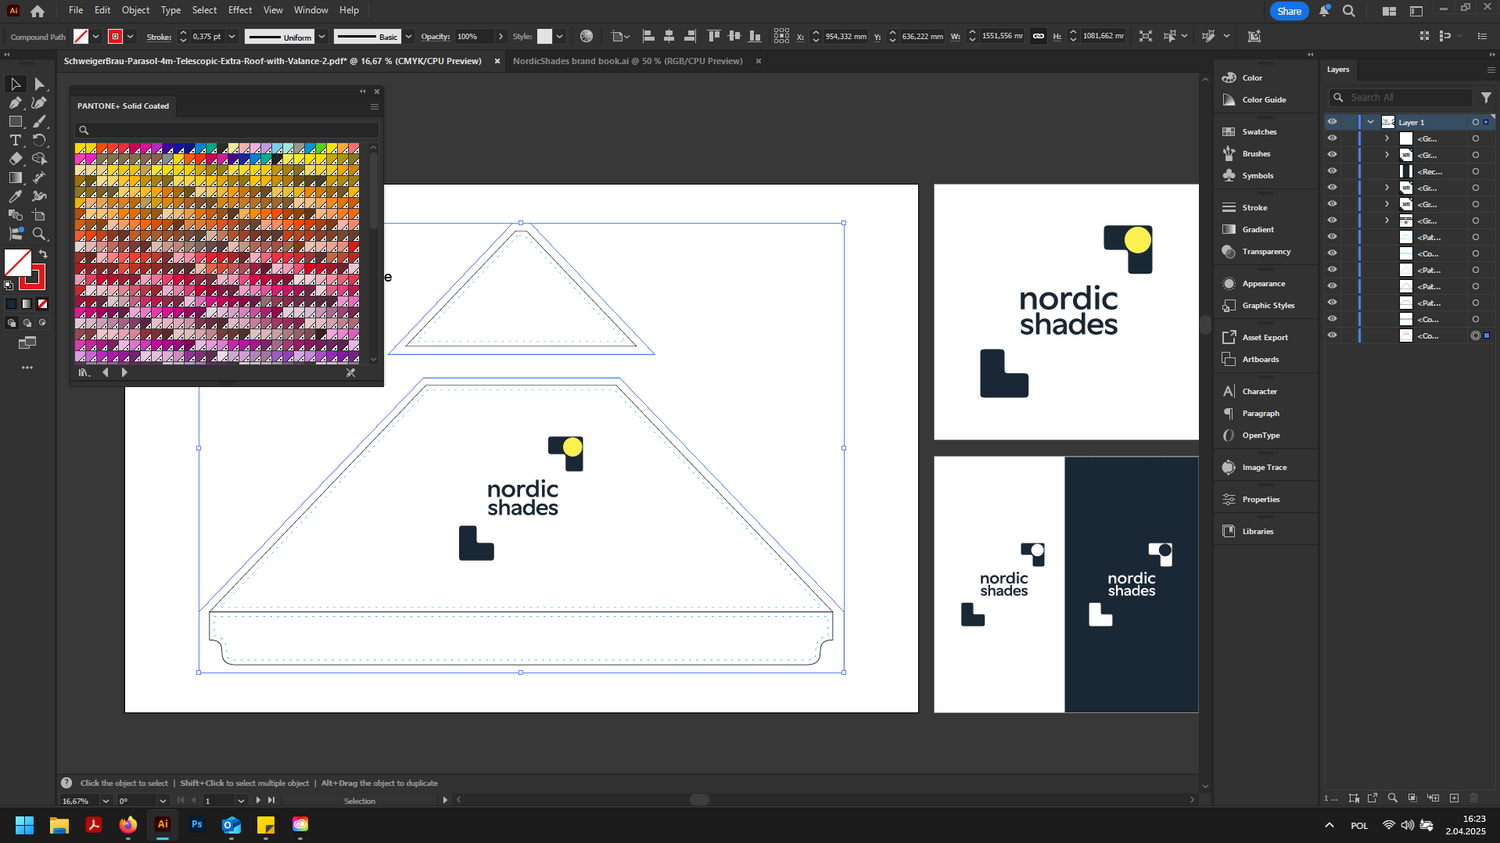Pick the Eyedropper tool

coord(15,197)
